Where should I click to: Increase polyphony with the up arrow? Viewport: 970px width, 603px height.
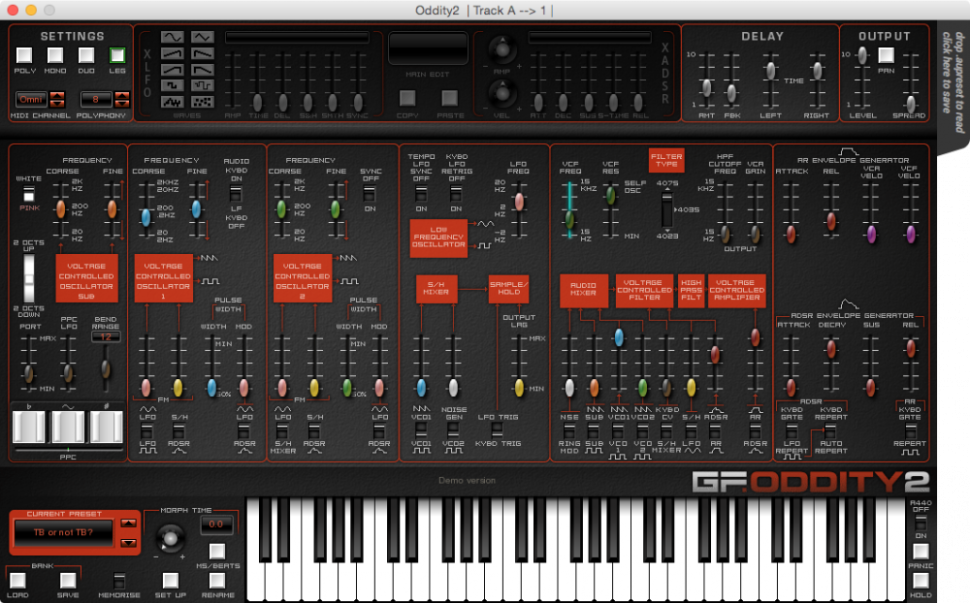click(x=122, y=95)
